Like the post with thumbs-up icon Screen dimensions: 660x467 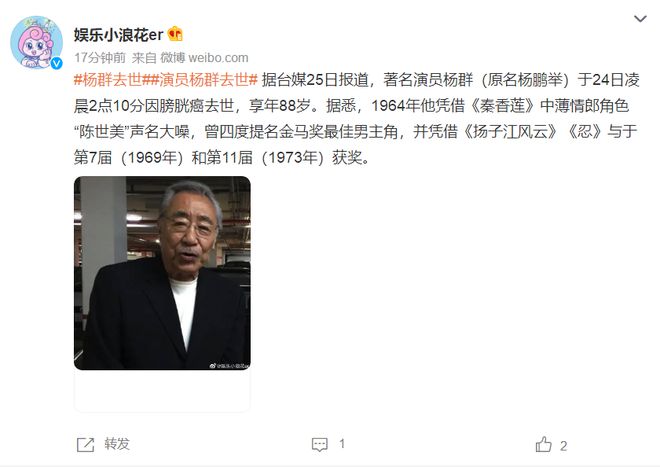(x=543, y=444)
